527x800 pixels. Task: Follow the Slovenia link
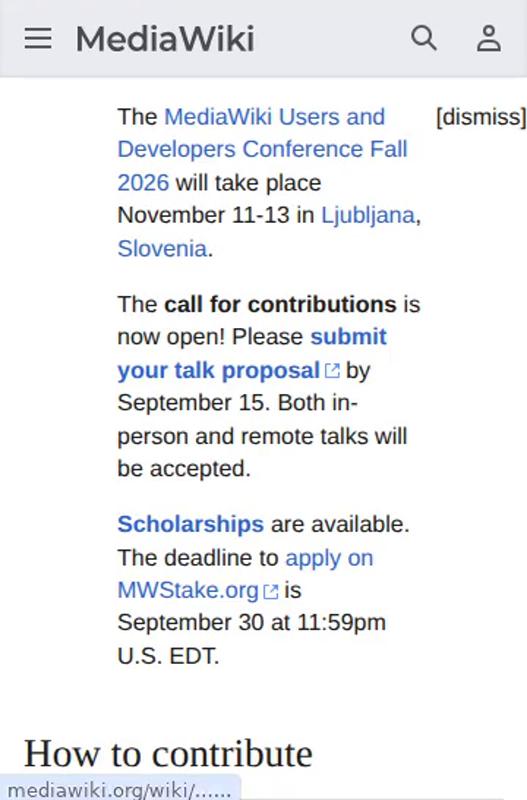point(162,249)
